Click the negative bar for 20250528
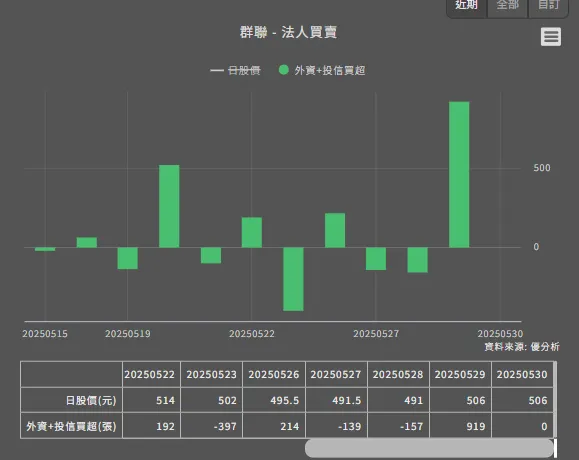Viewport: 579px width, 460px height. [417, 260]
